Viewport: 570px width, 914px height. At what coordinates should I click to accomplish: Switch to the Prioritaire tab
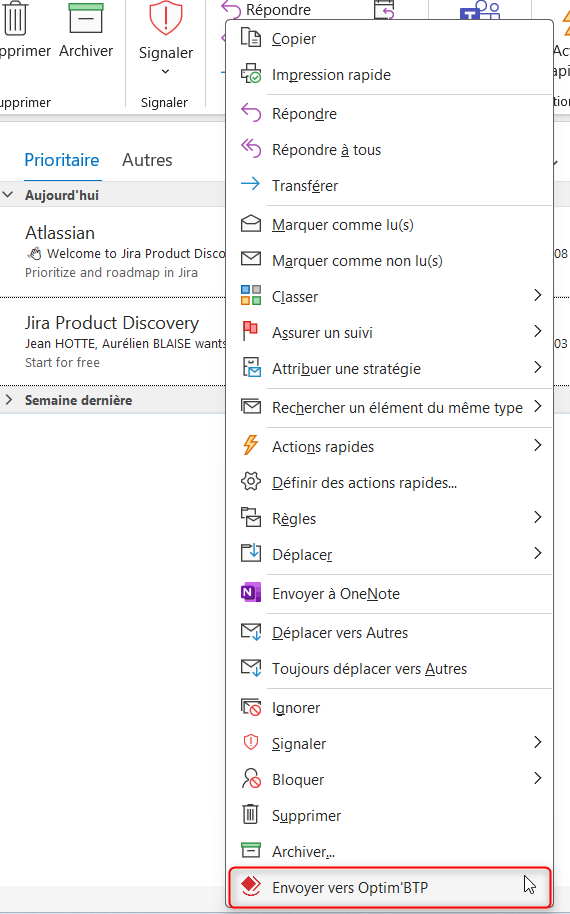tap(62, 160)
